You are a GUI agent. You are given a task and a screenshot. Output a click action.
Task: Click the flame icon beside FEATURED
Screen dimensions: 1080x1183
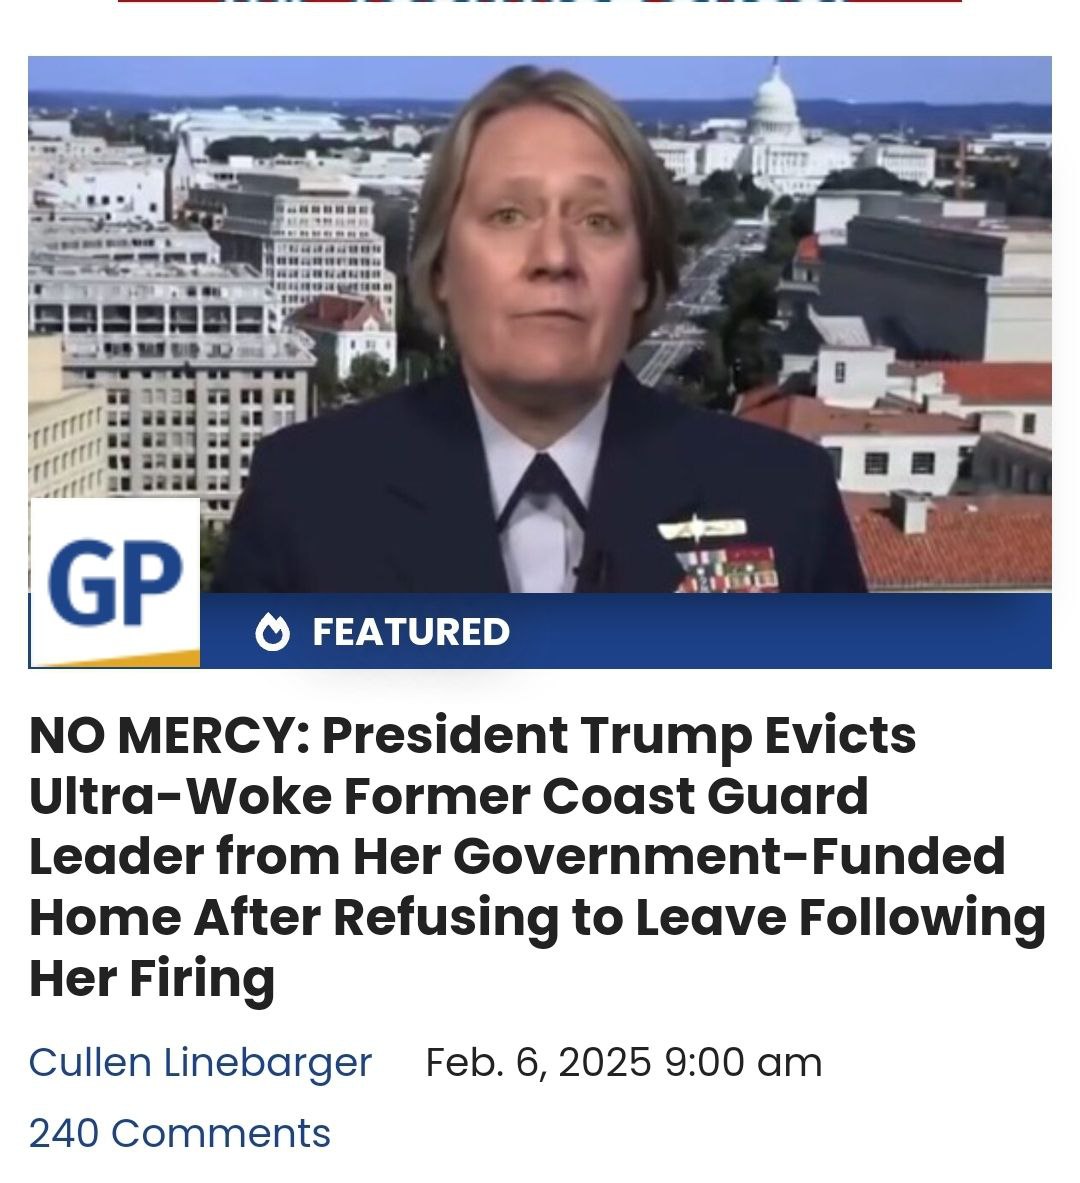pos(272,632)
